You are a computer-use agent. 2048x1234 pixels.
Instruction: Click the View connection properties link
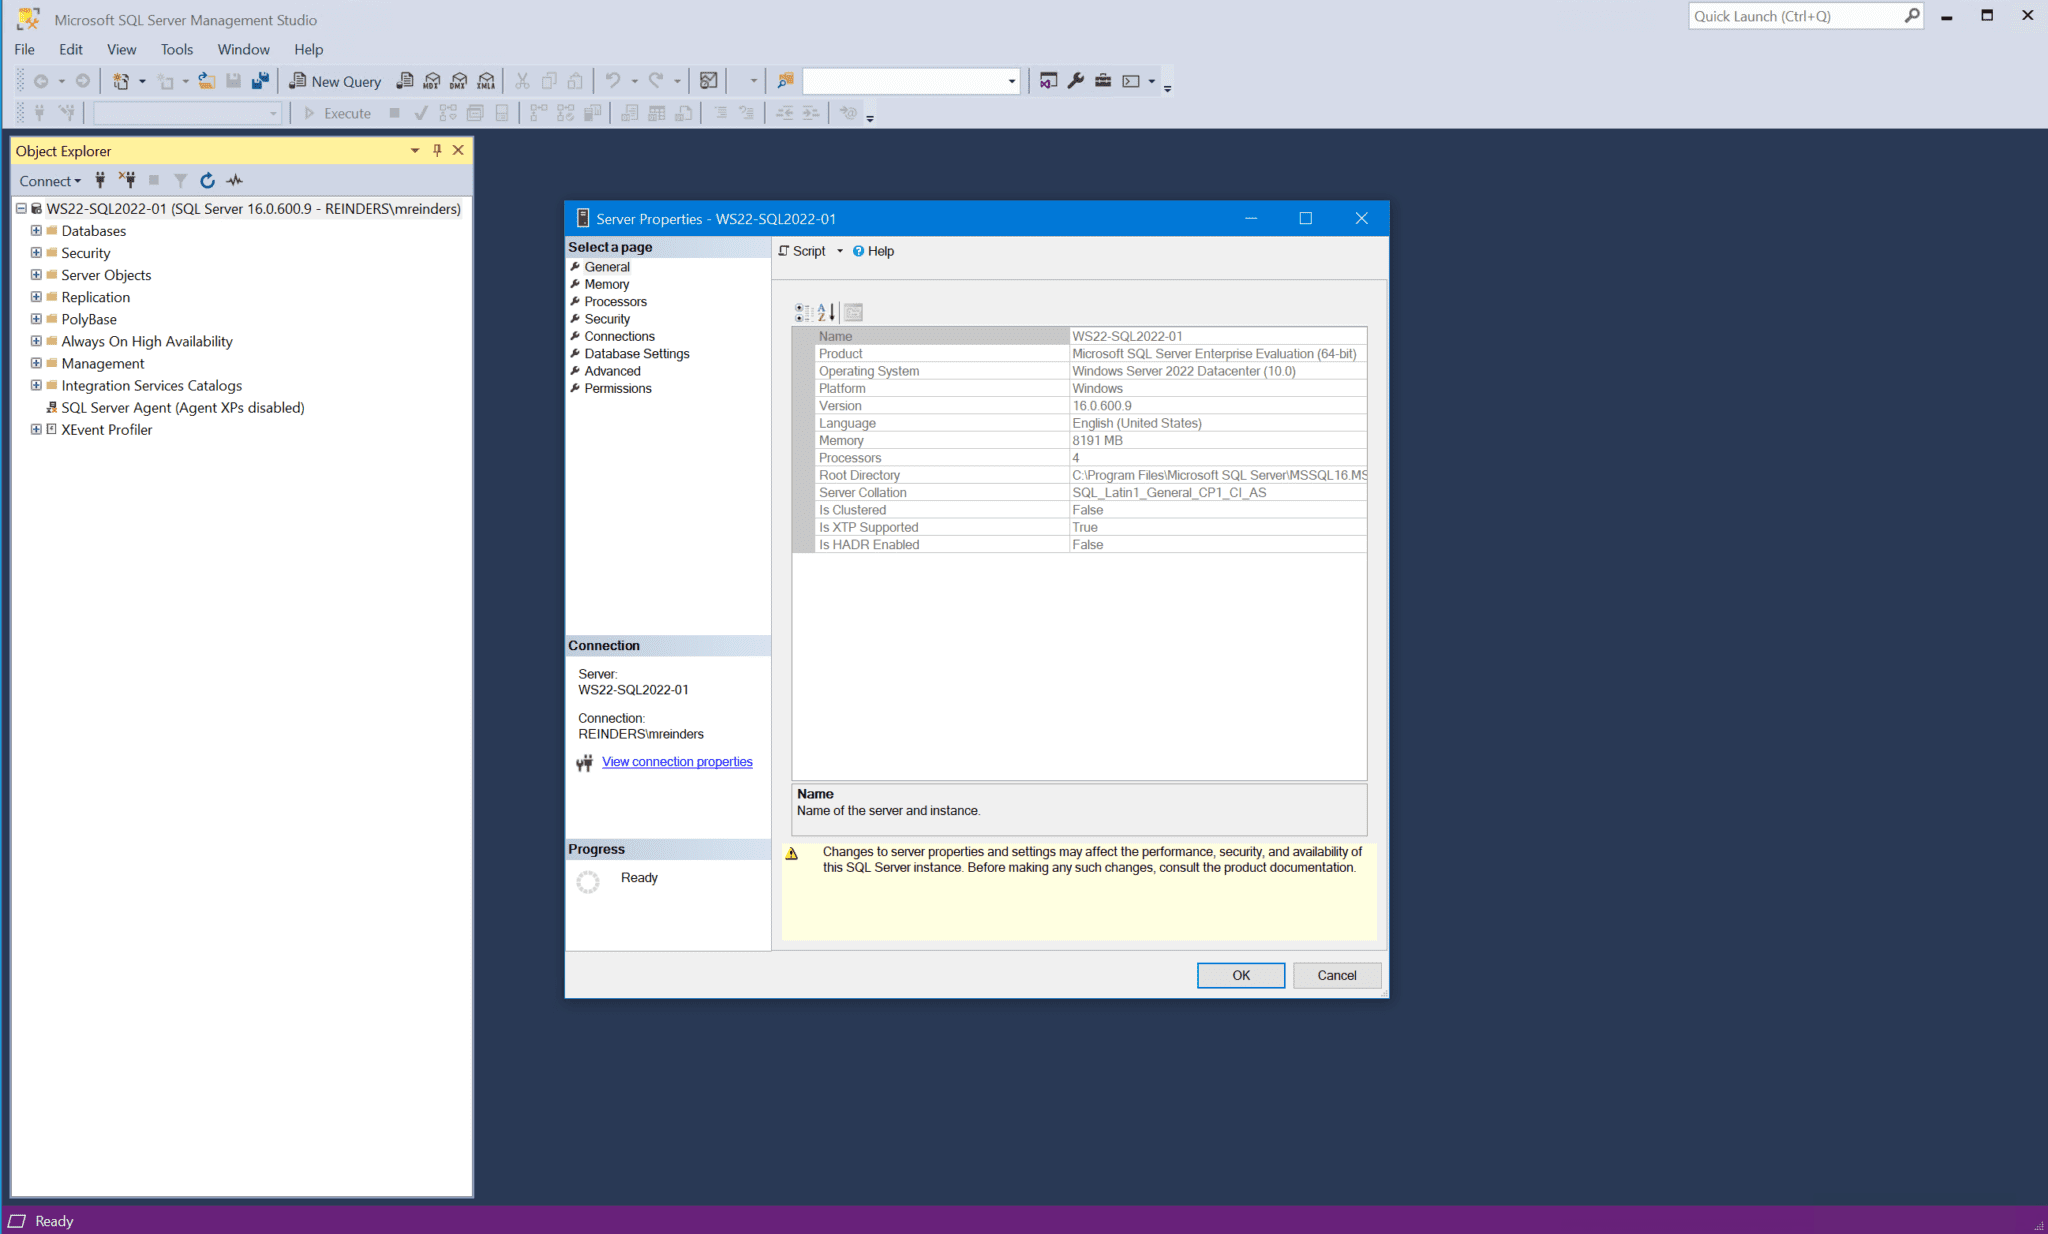click(x=676, y=761)
